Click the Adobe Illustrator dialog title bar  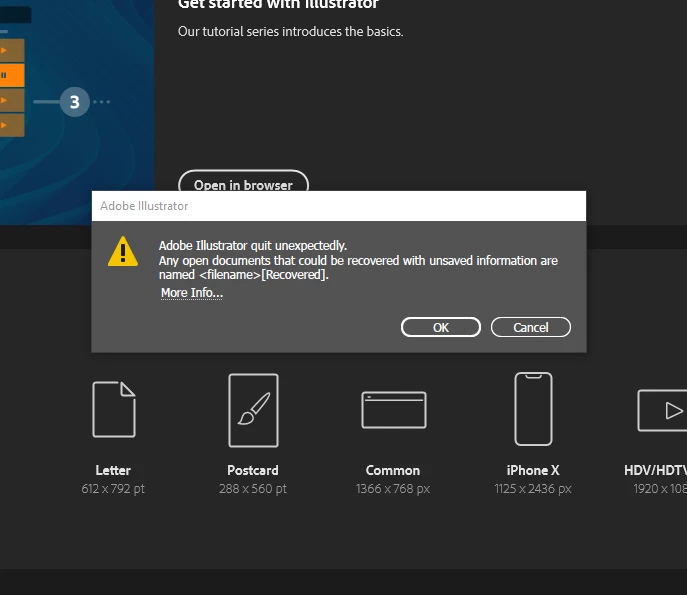(339, 206)
